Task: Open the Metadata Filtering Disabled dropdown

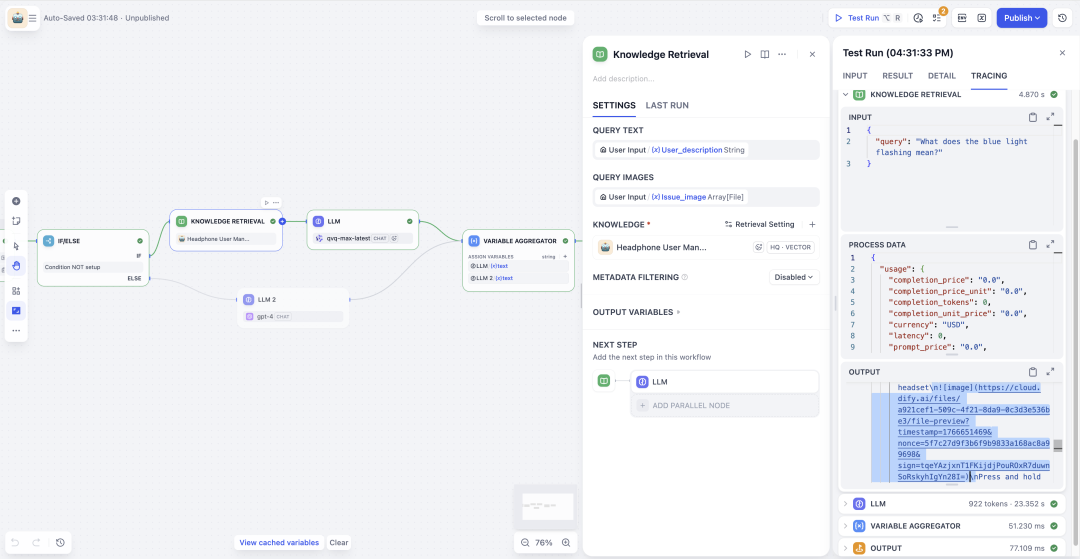Action: point(794,277)
